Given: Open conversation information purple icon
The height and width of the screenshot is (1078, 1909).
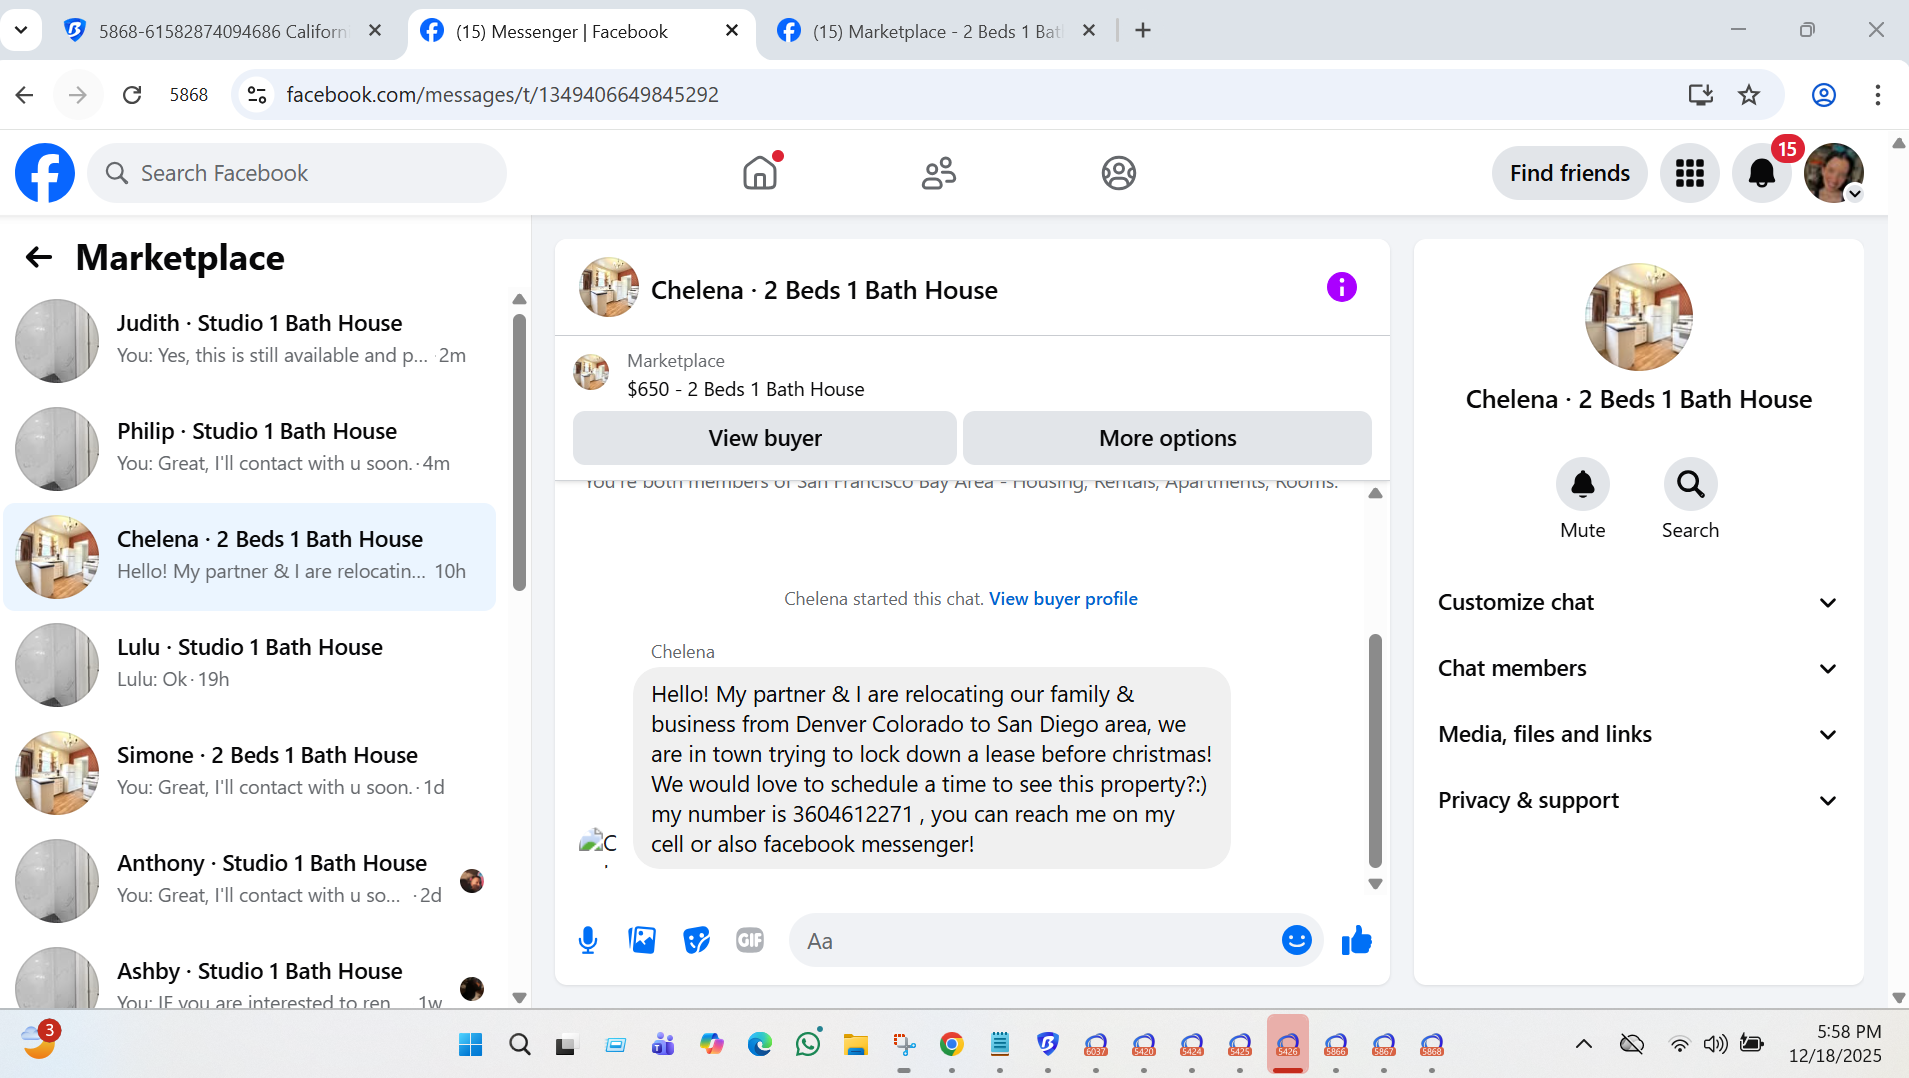Looking at the screenshot, I should click(x=1342, y=288).
